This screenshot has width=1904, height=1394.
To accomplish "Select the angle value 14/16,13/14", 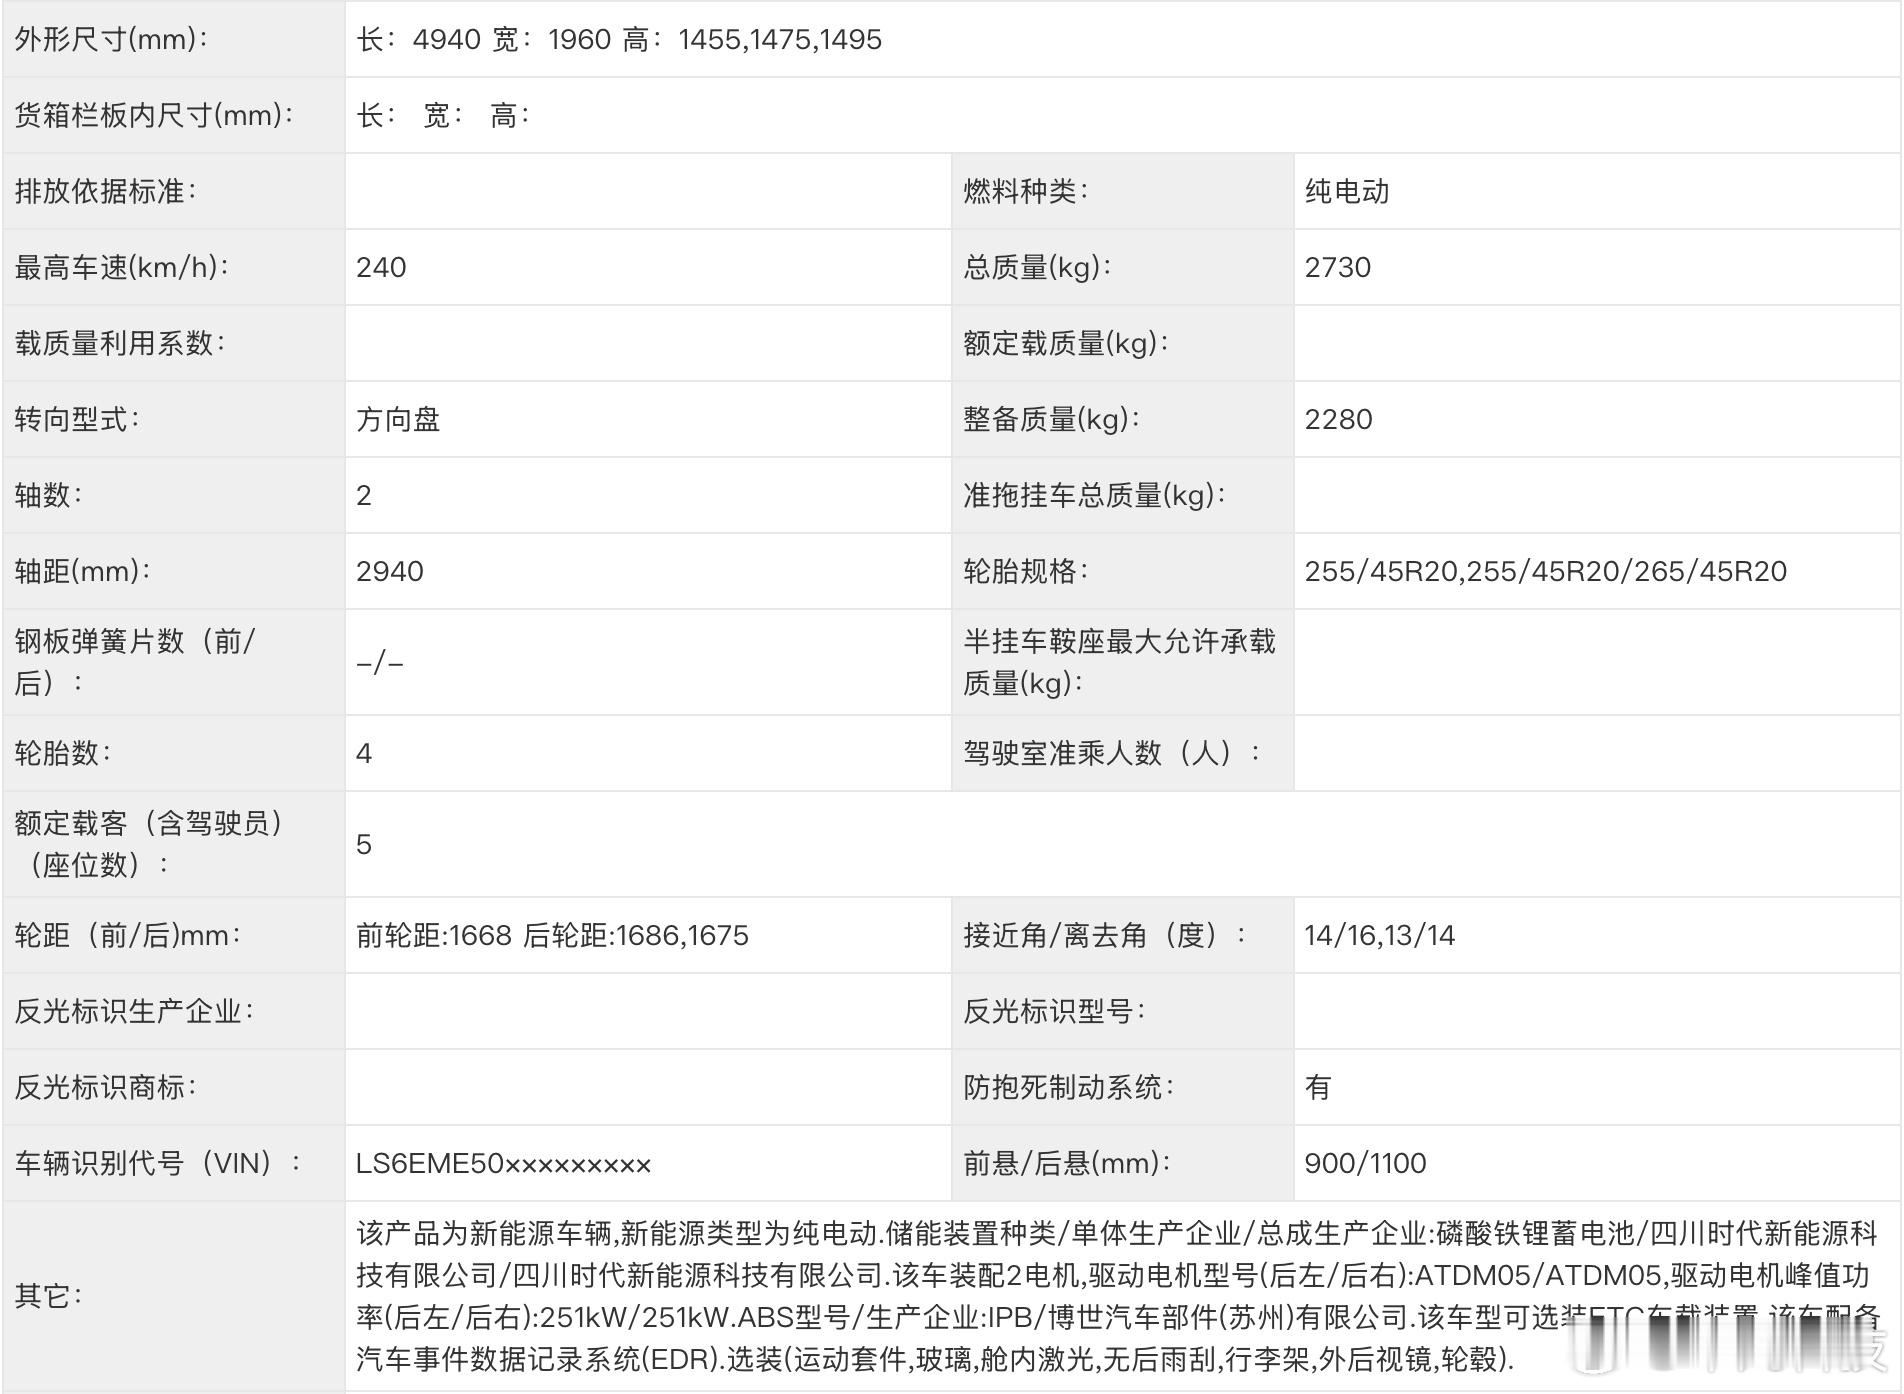I will [1379, 936].
